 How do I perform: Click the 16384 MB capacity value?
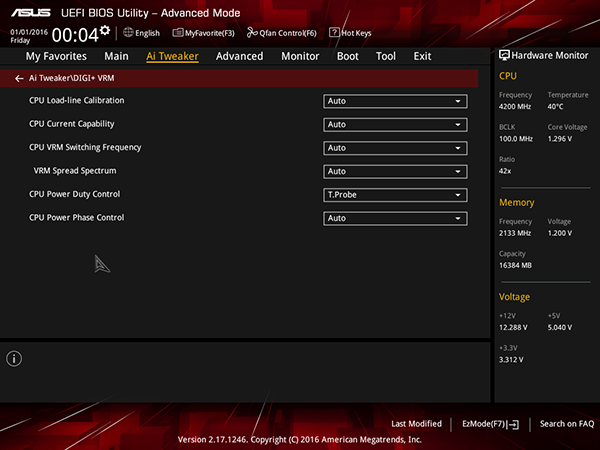(x=515, y=265)
